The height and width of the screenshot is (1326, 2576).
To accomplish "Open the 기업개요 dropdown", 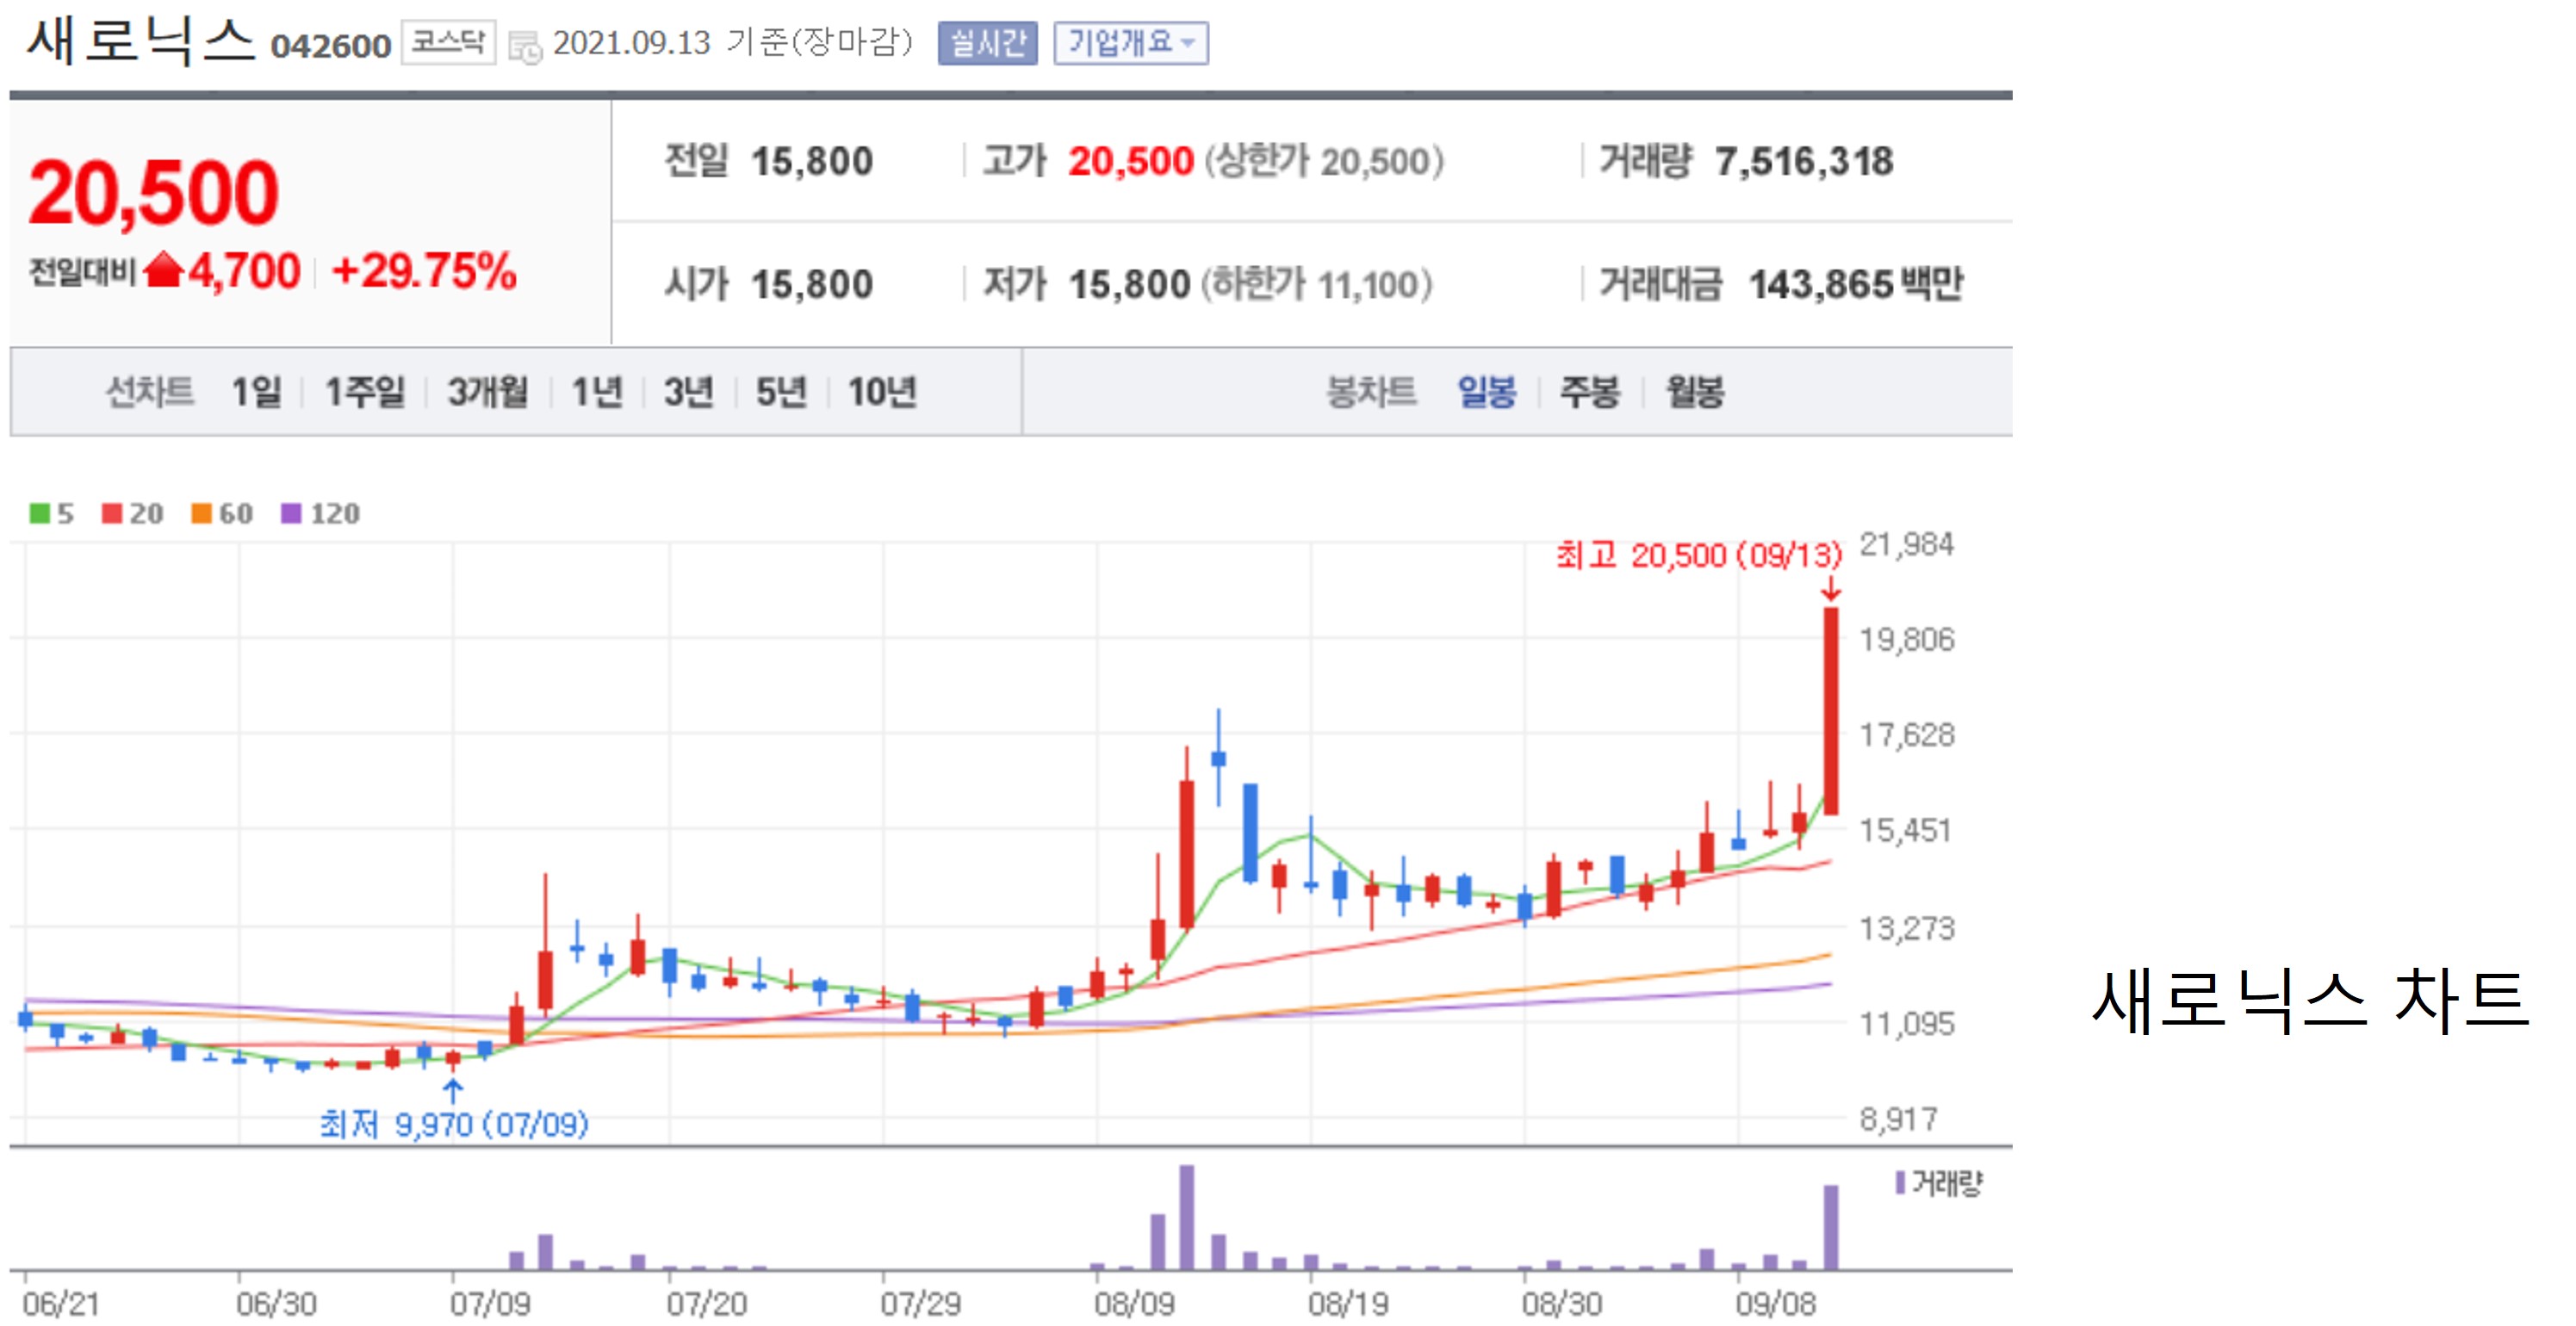I will click(1130, 43).
